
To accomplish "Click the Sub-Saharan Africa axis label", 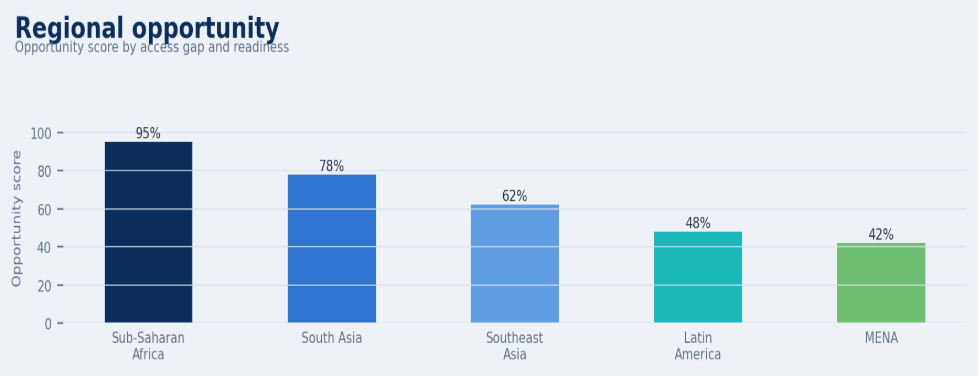I will (x=148, y=346).
